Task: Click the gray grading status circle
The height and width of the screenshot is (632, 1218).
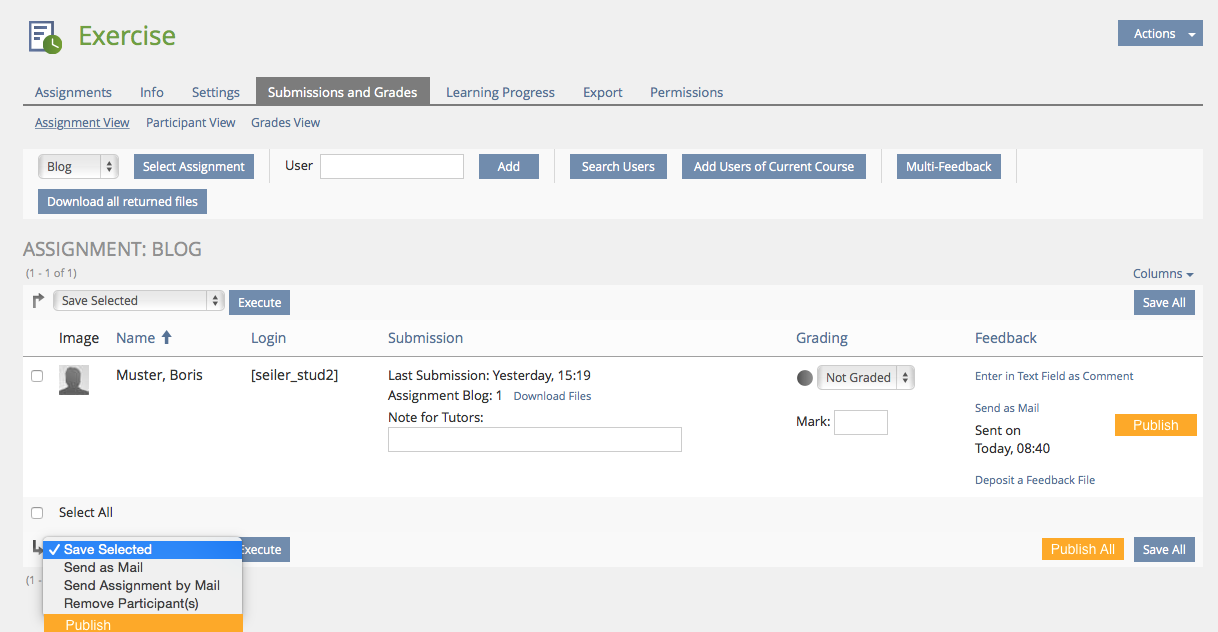Action: [804, 378]
